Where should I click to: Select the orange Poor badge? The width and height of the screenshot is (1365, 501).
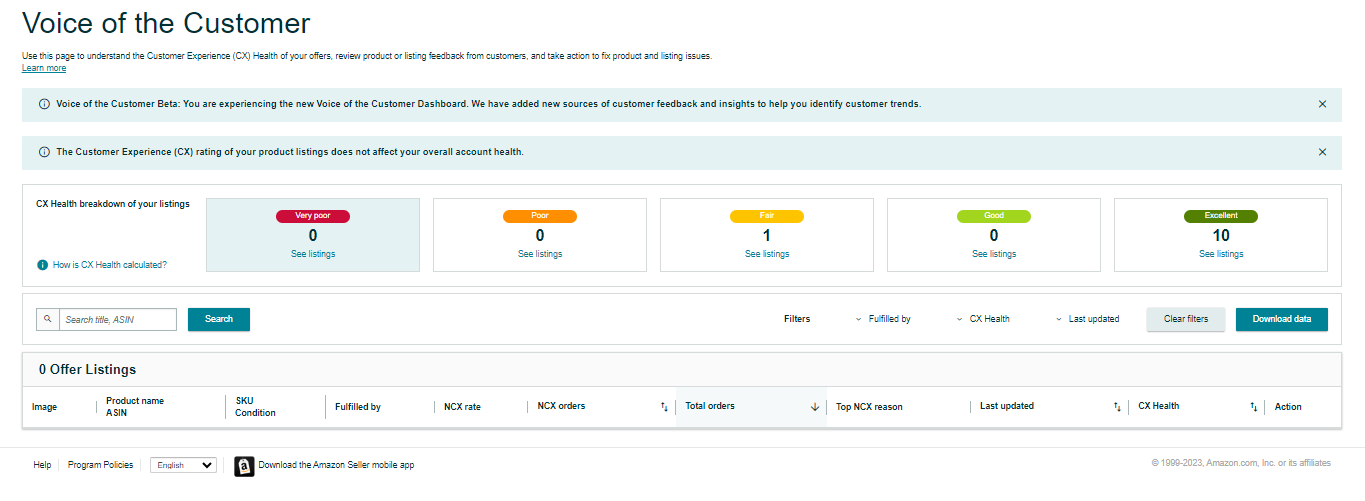(x=540, y=216)
